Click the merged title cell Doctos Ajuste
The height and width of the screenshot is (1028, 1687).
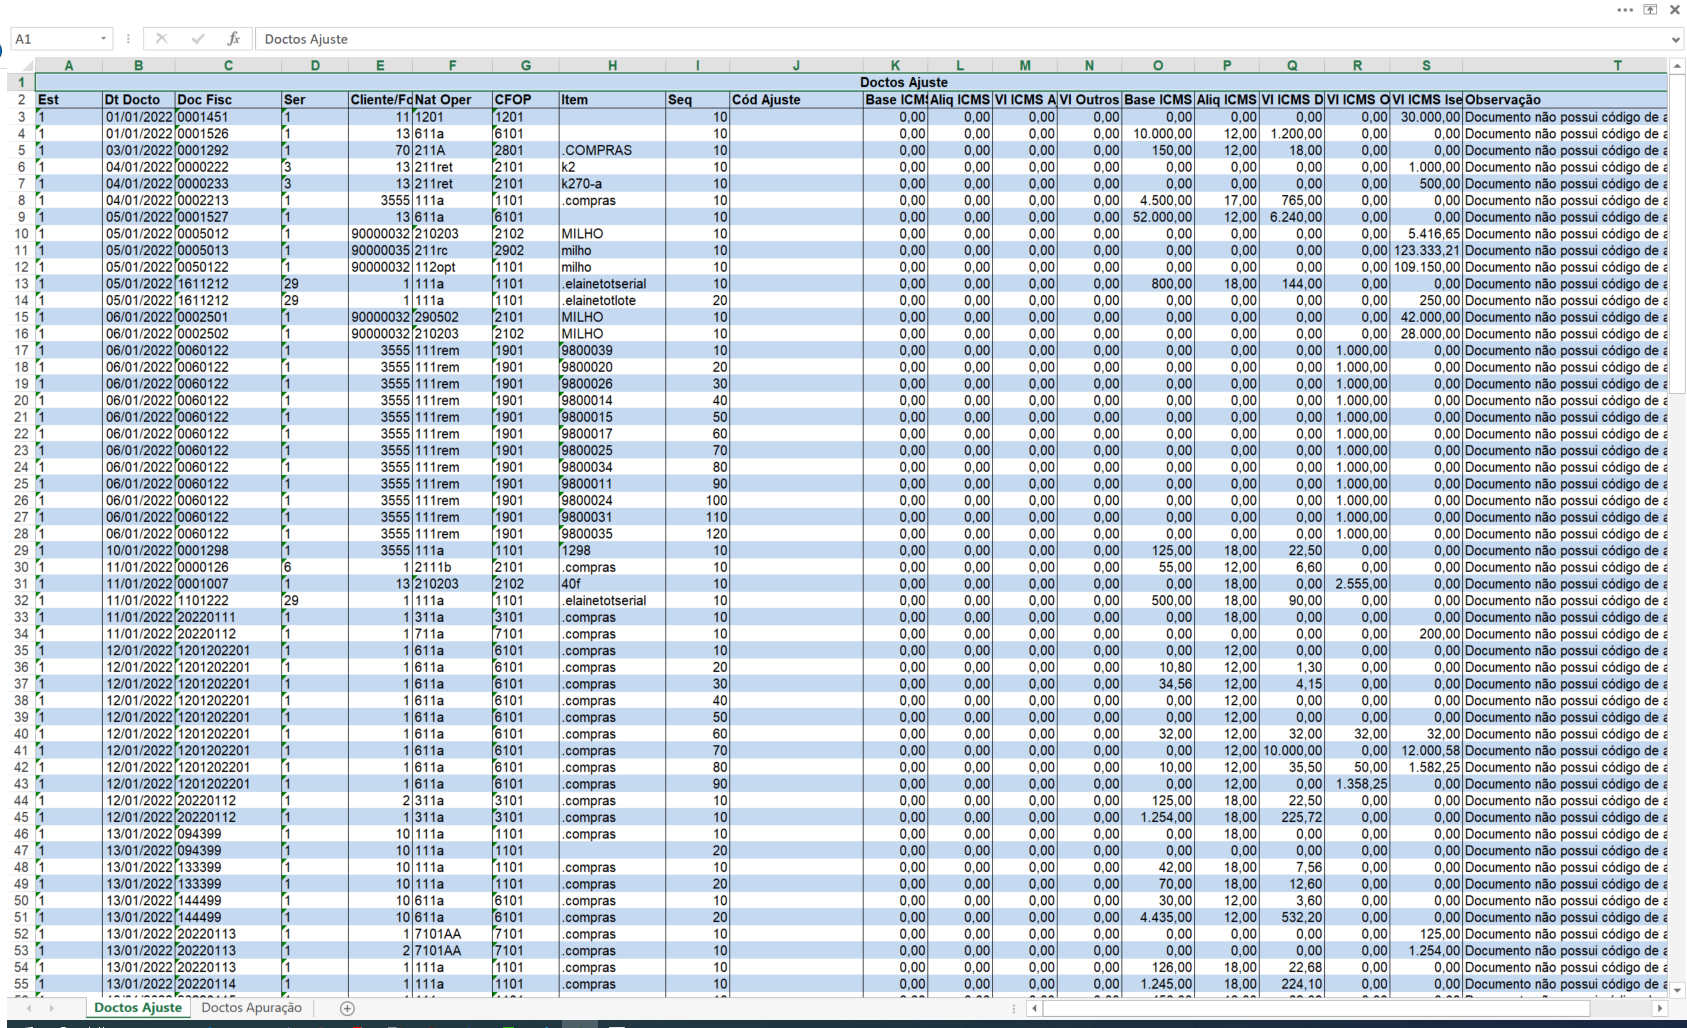click(x=851, y=82)
